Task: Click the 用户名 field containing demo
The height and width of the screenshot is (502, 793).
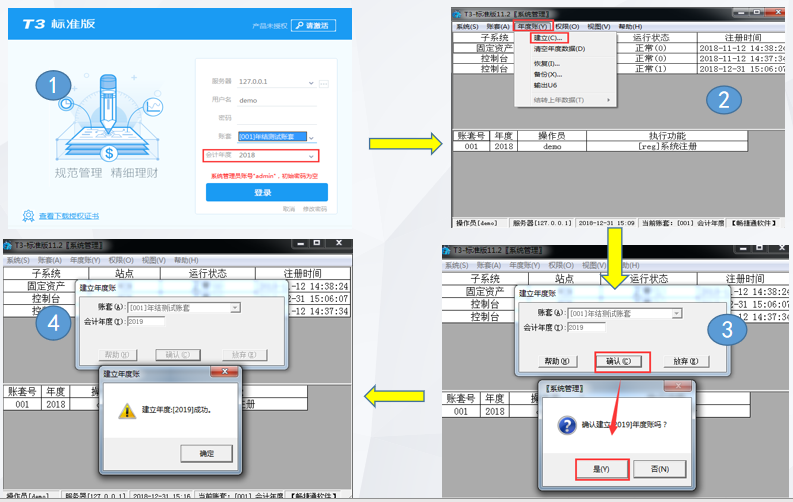Action: pos(277,100)
